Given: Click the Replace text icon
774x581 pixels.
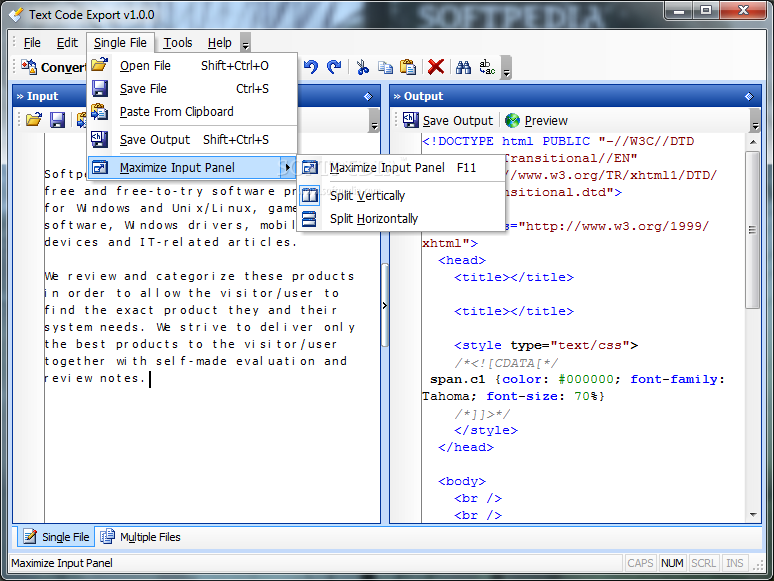Looking at the screenshot, I should (x=487, y=67).
